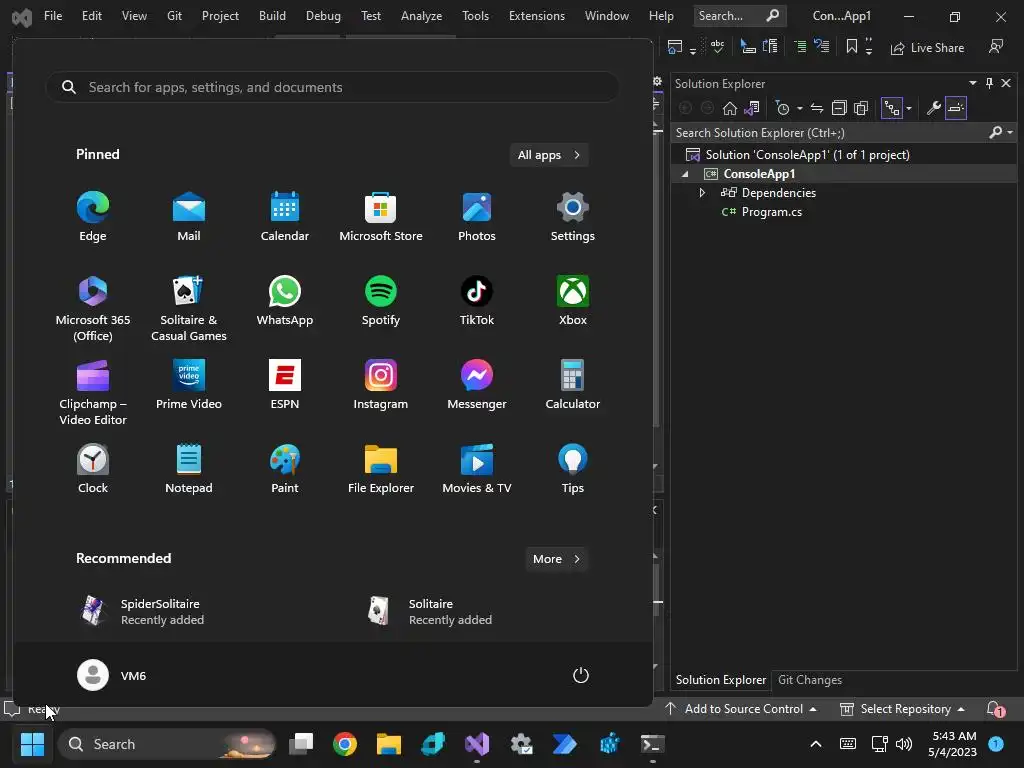Screen dimensions: 1024x768
Task: Open Microsoft 365 (Office)
Action: click(93, 308)
